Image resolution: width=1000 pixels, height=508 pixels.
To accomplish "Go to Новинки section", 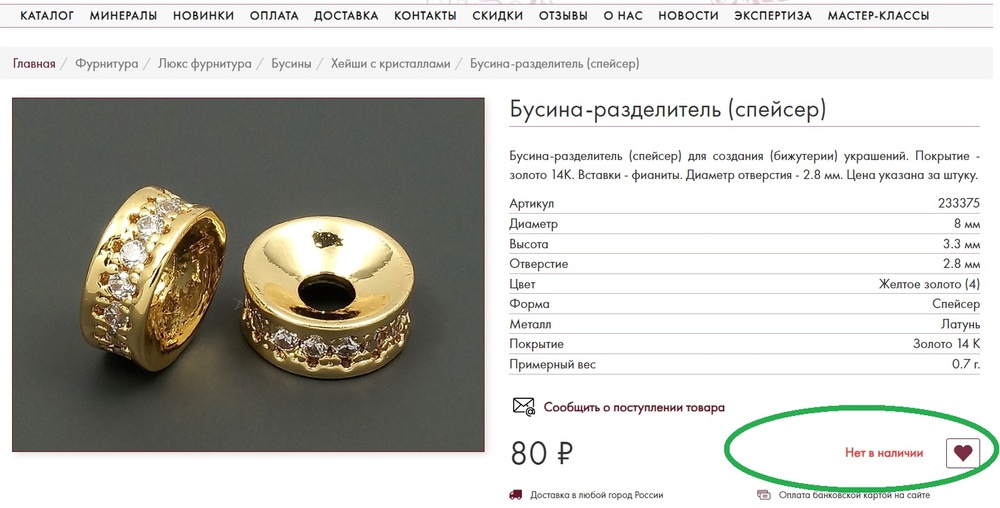I will click(203, 16).
